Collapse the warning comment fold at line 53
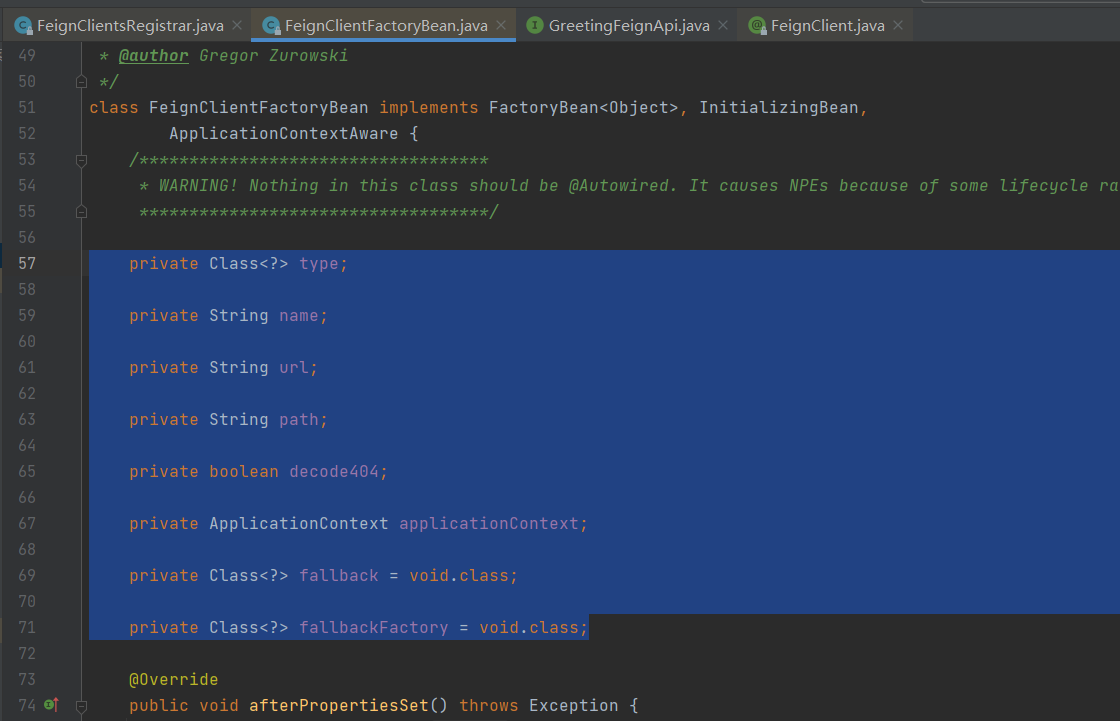 (81, 160)
